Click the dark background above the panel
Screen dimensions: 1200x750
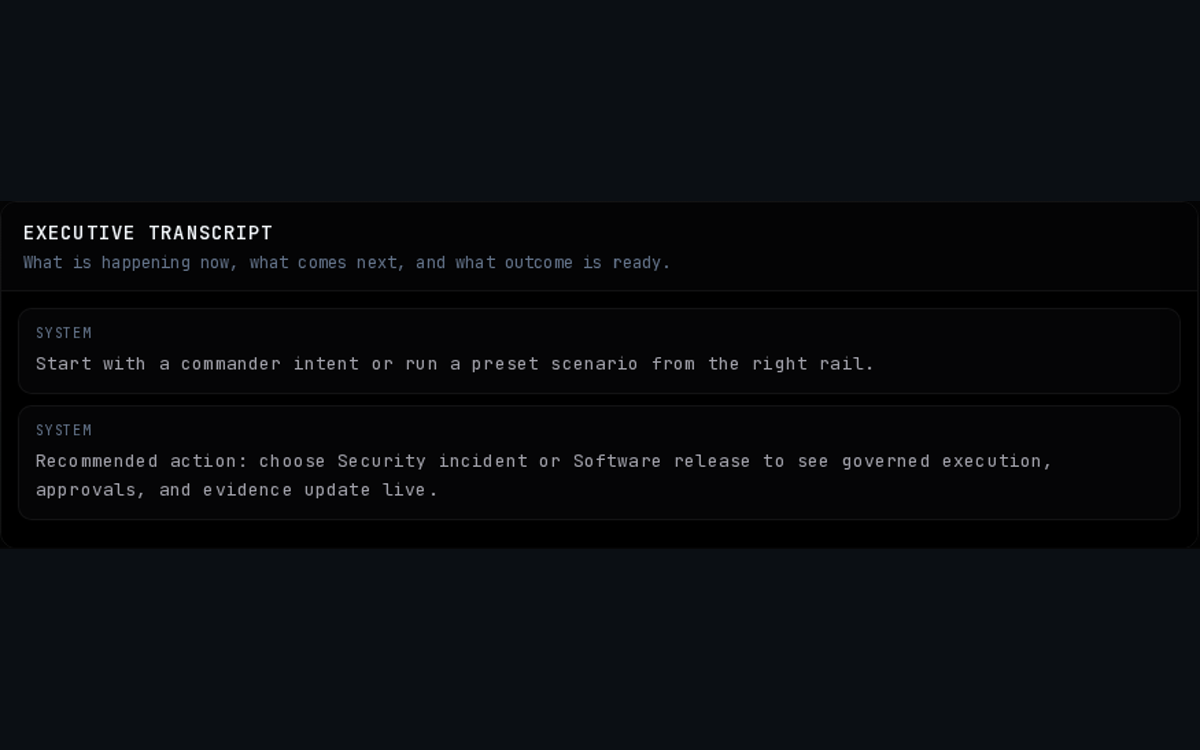600,100
